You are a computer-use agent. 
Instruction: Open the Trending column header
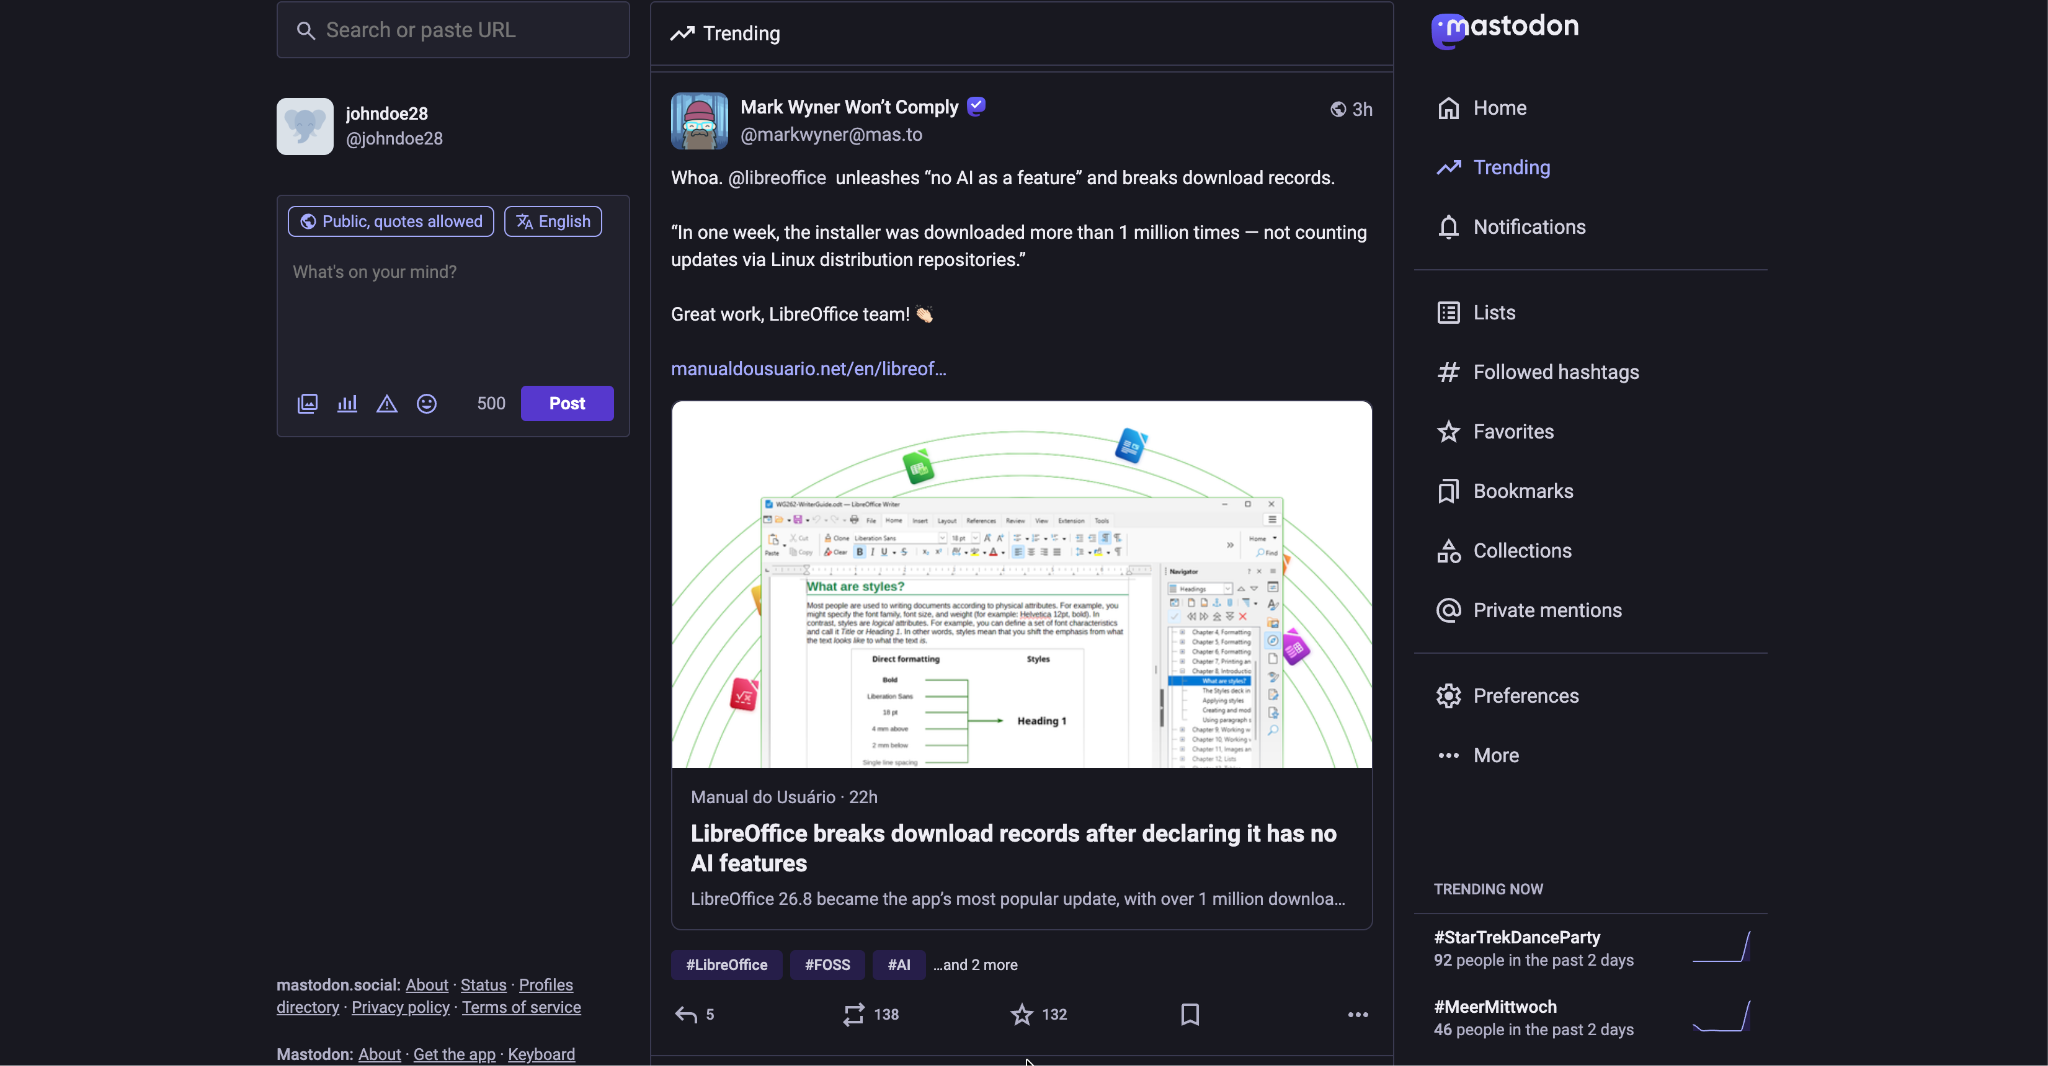[1022, 34]
